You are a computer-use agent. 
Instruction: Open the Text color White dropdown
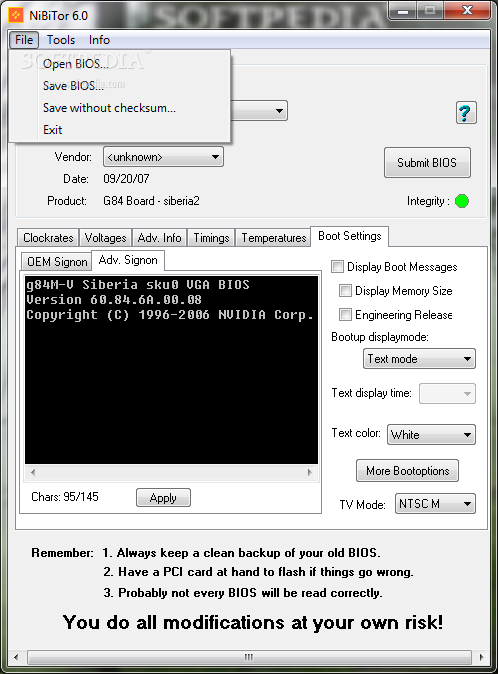pos(431,435)
